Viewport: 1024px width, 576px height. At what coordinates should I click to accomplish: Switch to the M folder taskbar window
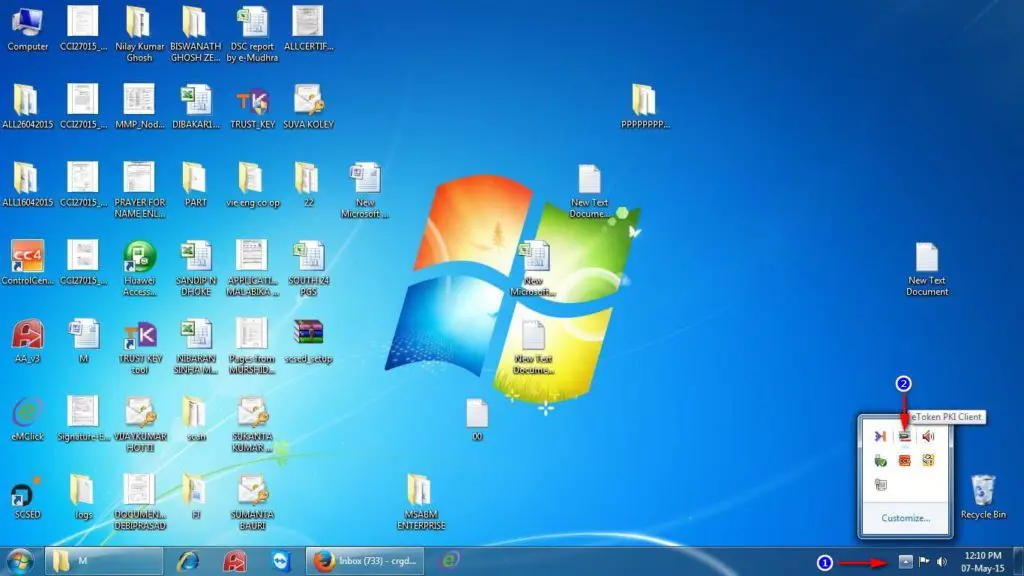[x=105, y=561]
